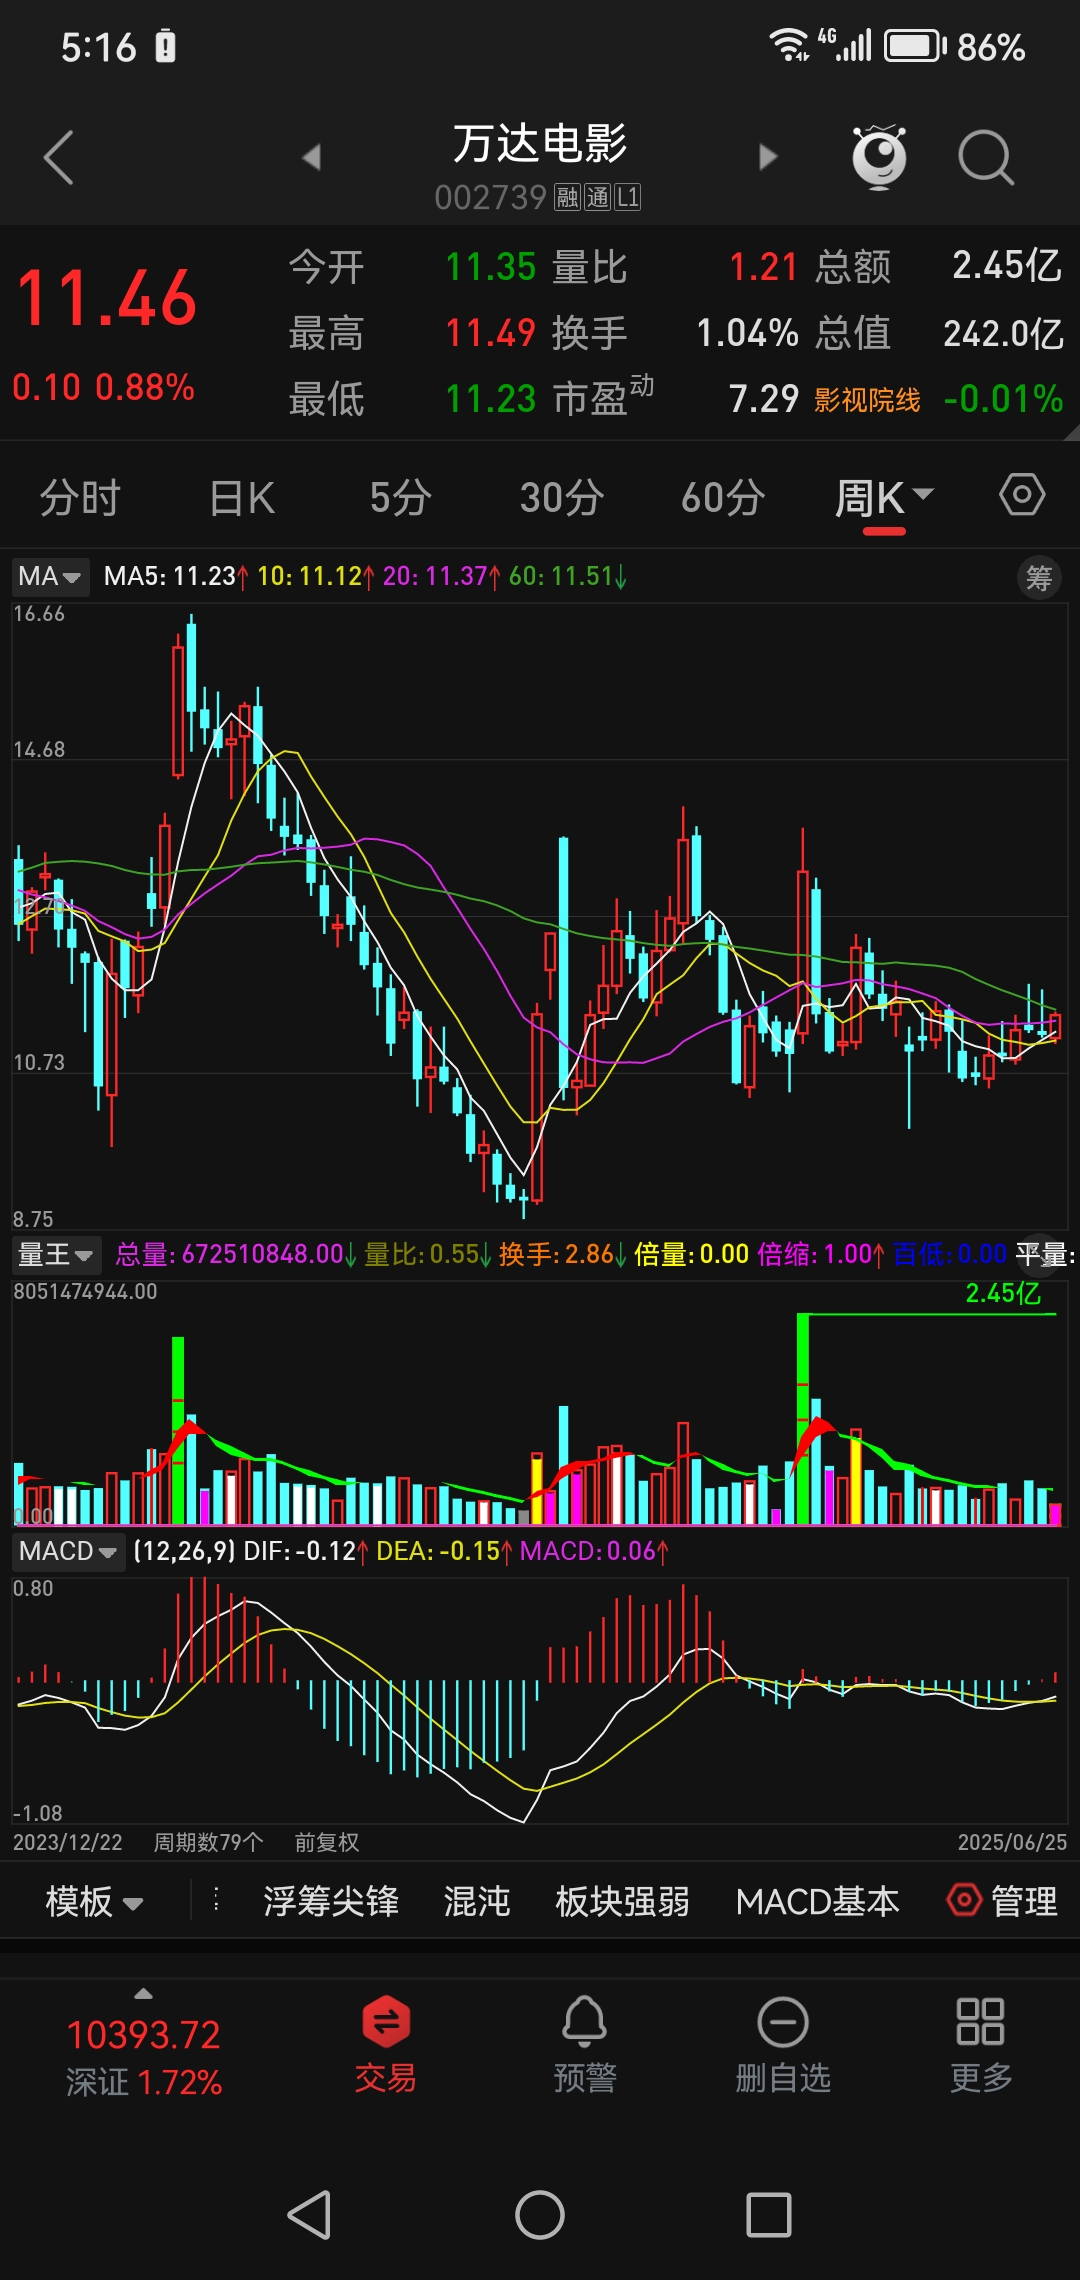Open the search magnifier icon
The width and height of the screenshot is (1080, 2280).
pos(986,158)
